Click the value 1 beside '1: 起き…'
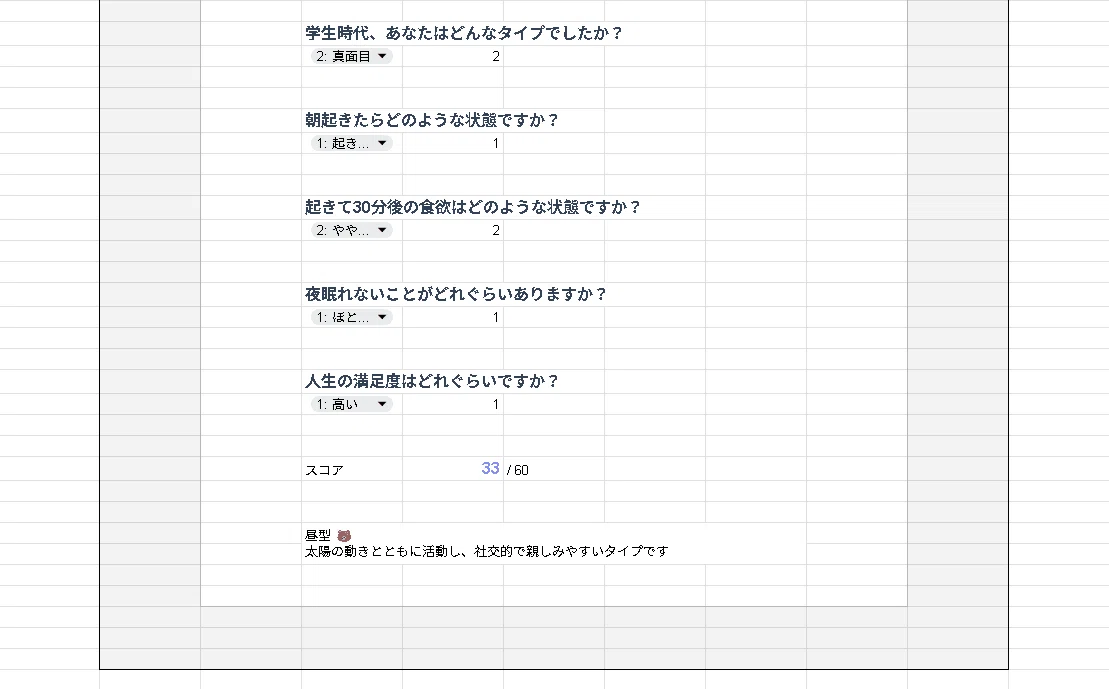The height and width of the screenshot is (689, 1109). pos(496,144)
